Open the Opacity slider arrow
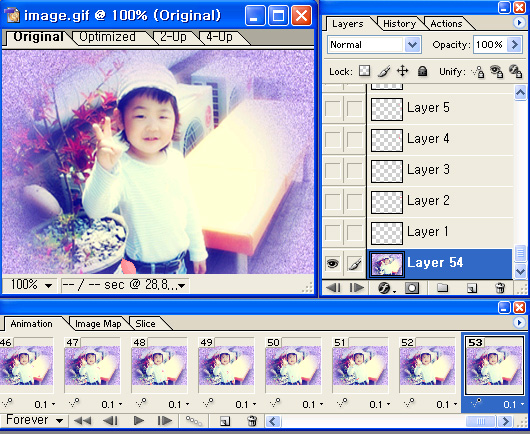 click(x=514, y=45)
